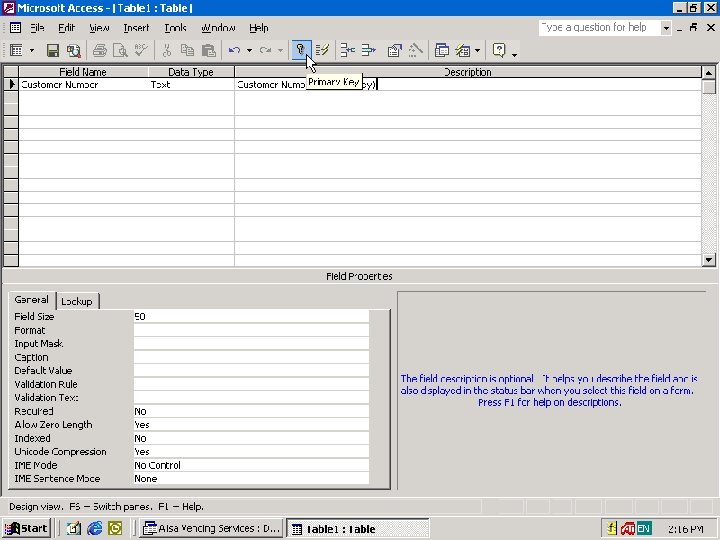This screenshot has height=540, width=720.
Task: Open the Window menu
Action: (x=218, y=28)
